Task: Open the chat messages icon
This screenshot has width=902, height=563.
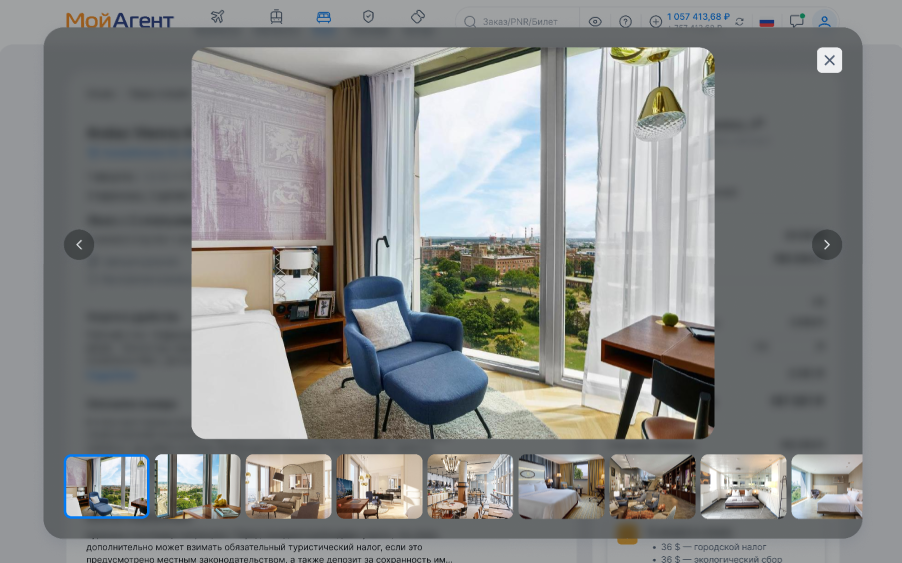Action: 796,21
